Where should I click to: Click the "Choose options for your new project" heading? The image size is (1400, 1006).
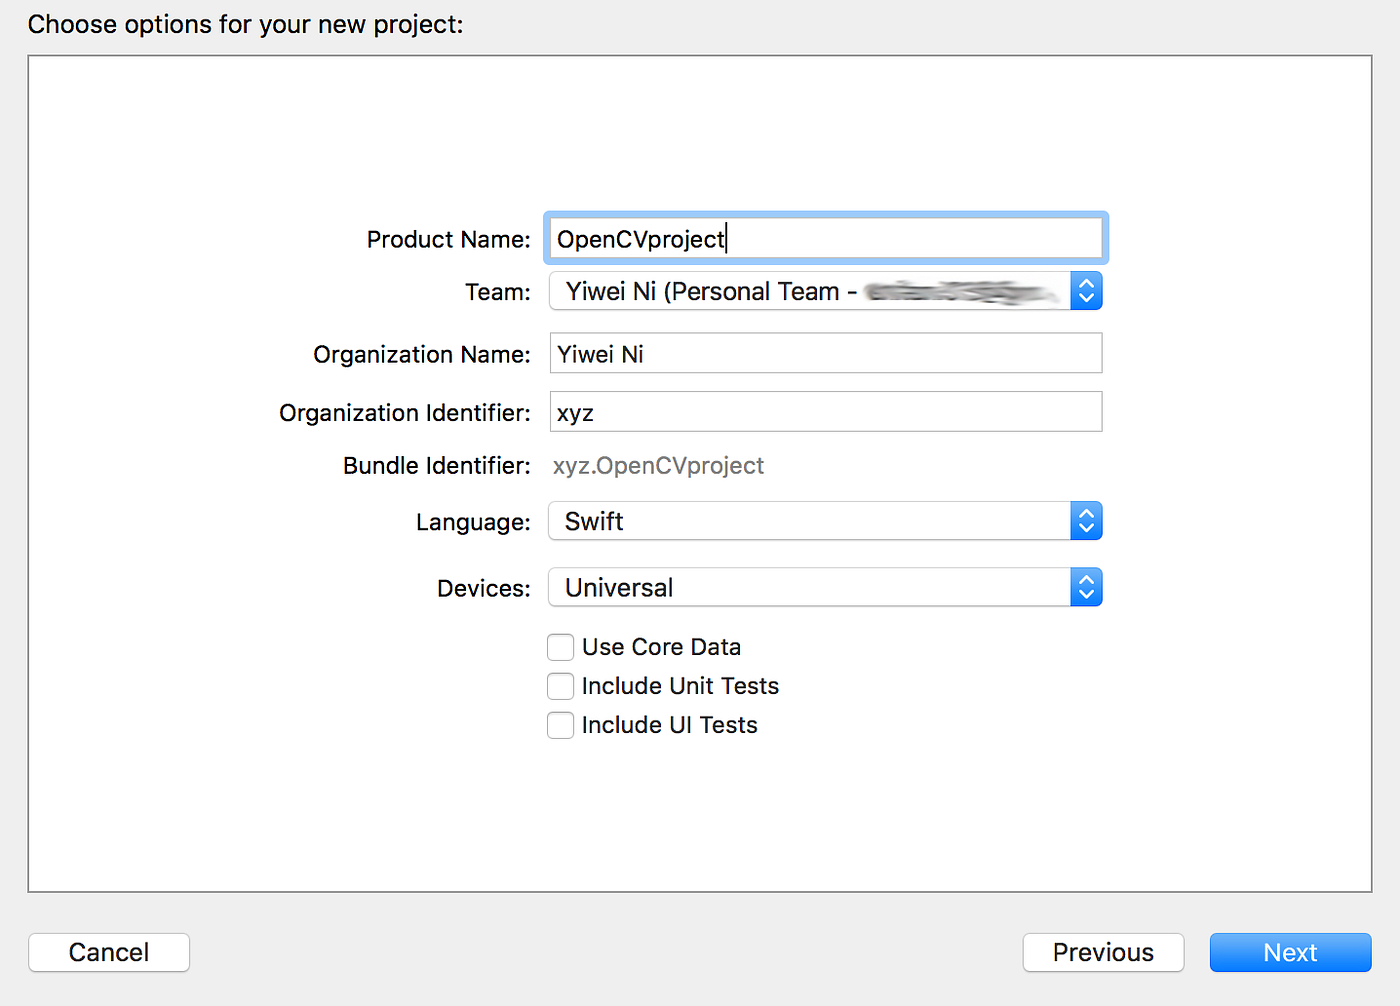245,24
